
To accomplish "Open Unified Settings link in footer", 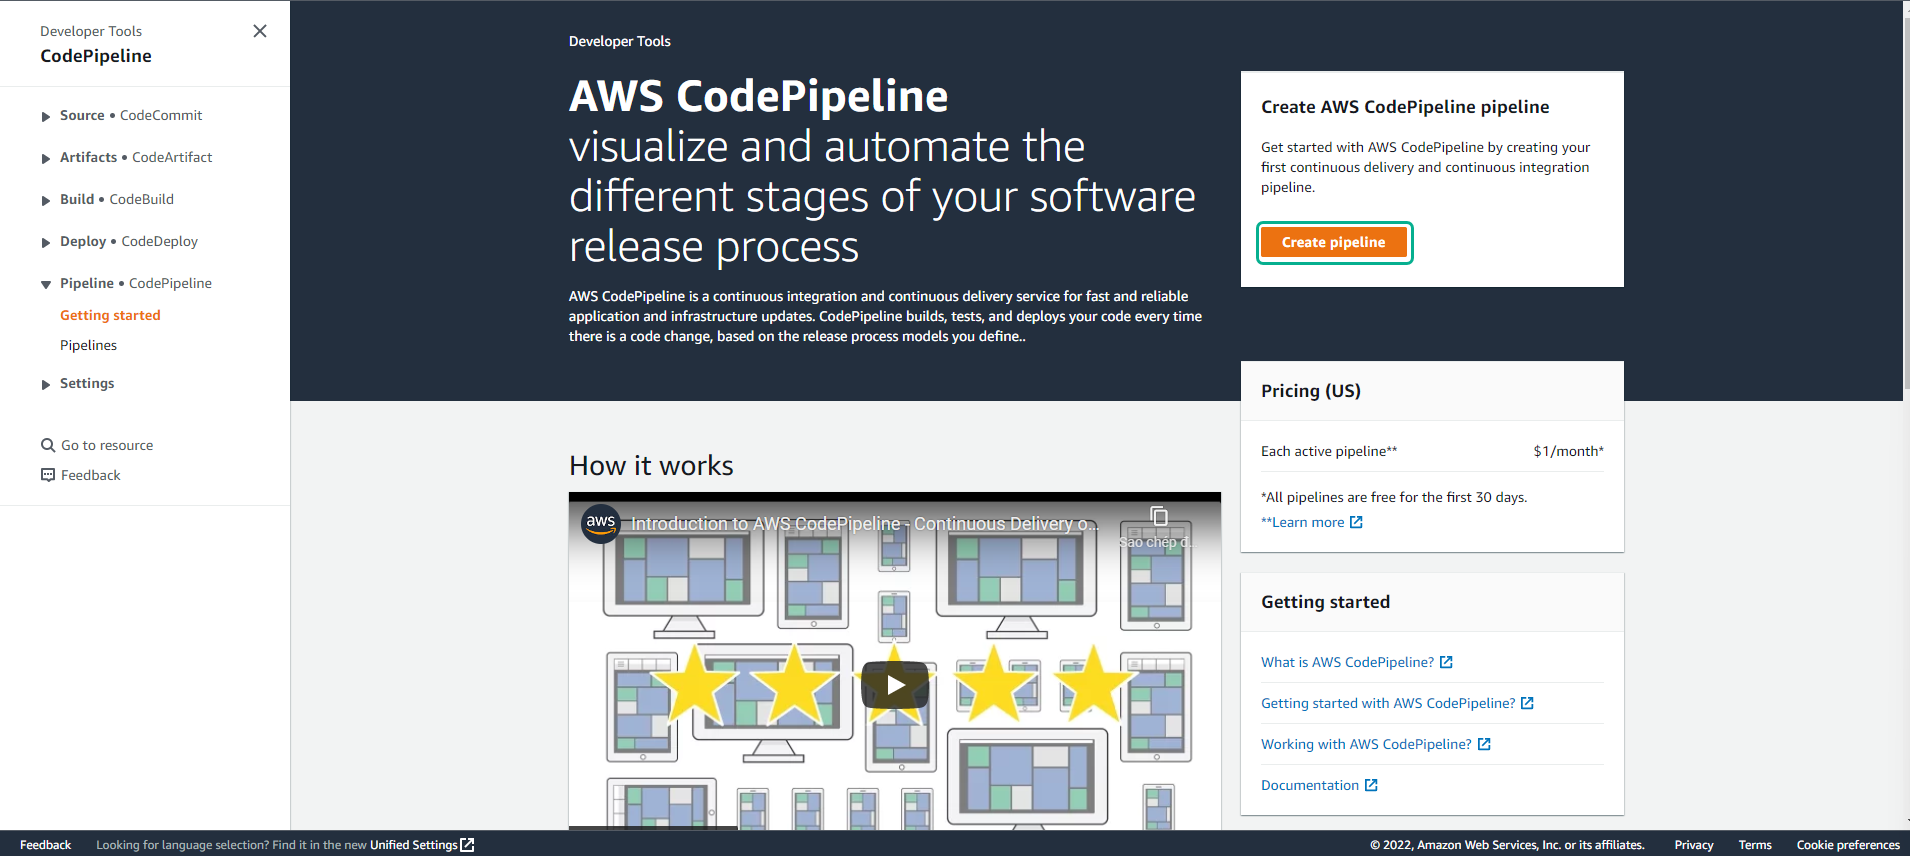I will [x=414, y=845].
